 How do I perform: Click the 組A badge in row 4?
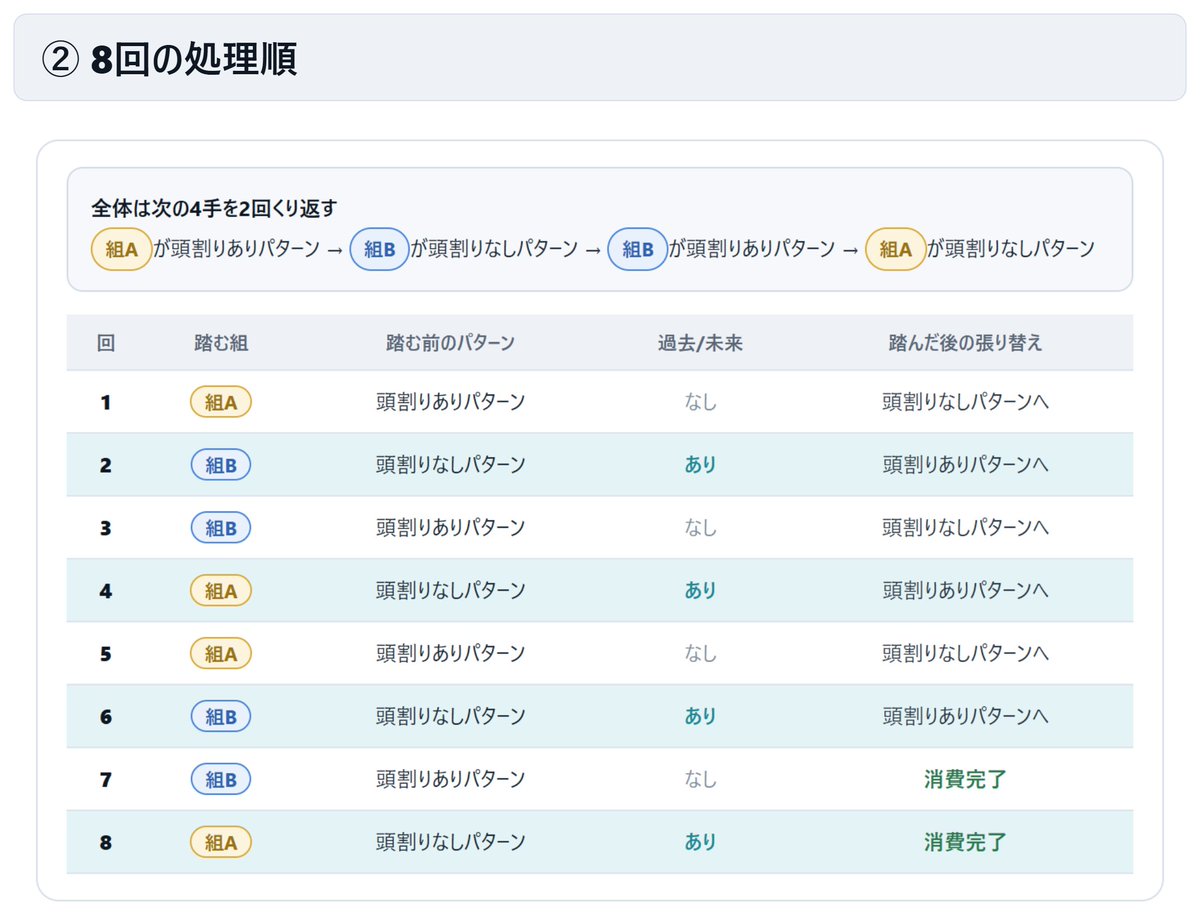pyautogui.click(x=221, y=591)
